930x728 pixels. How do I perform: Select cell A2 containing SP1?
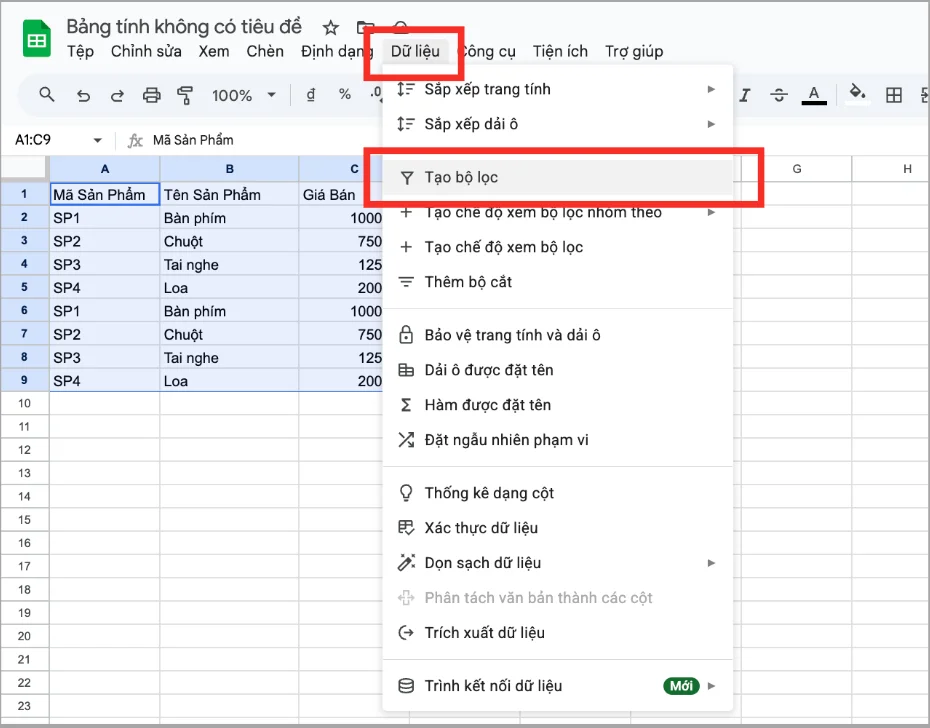pyautogui.click(x=104, y=218)
